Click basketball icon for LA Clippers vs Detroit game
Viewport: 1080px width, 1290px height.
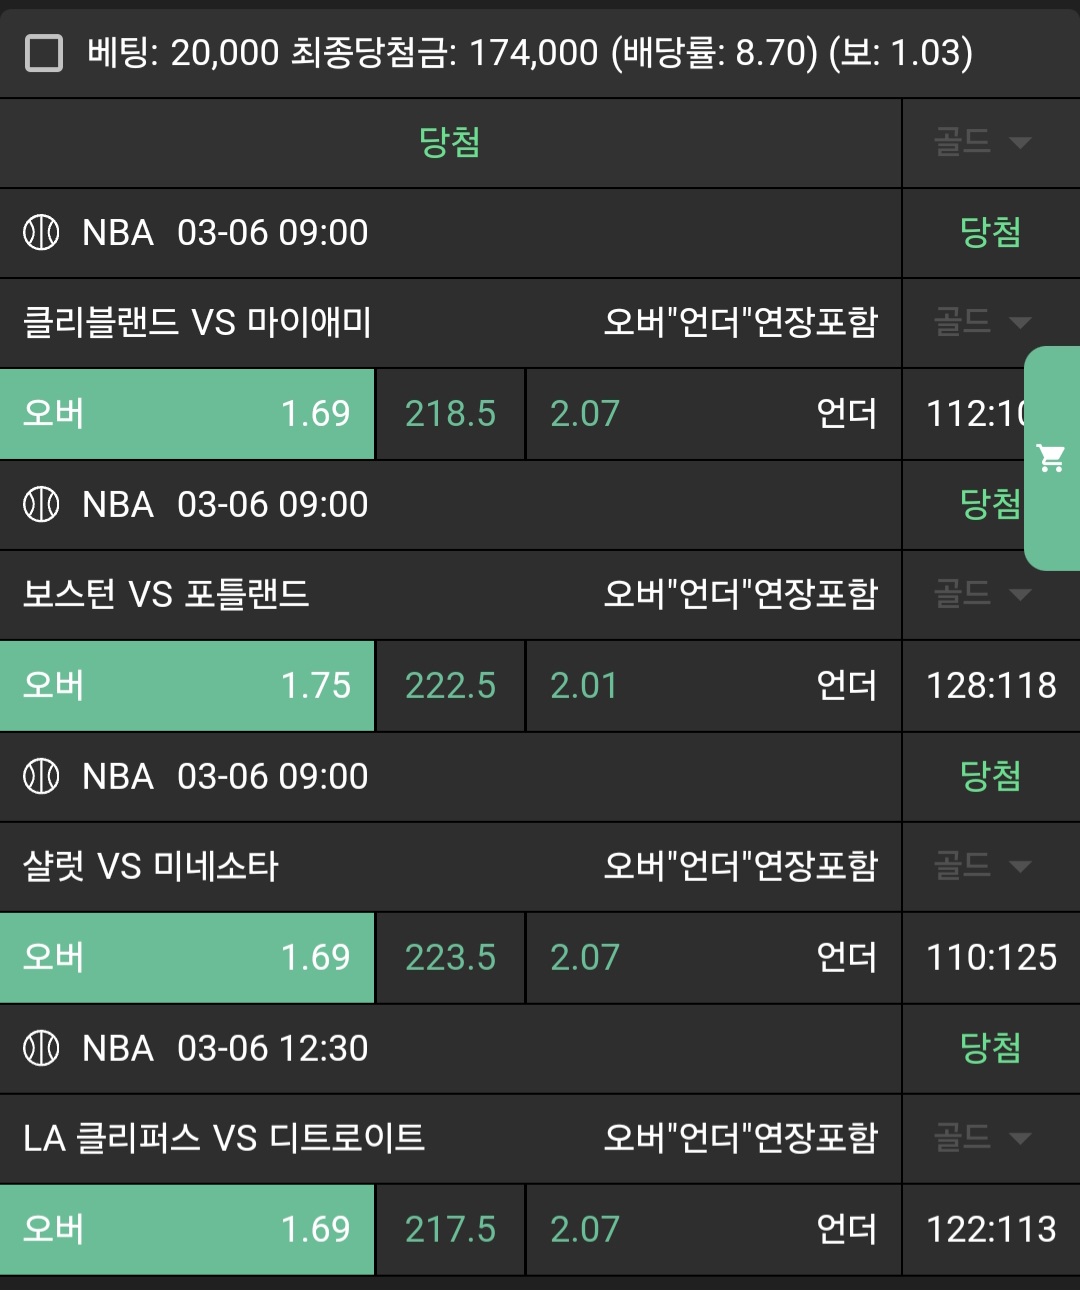[41, 1049]
